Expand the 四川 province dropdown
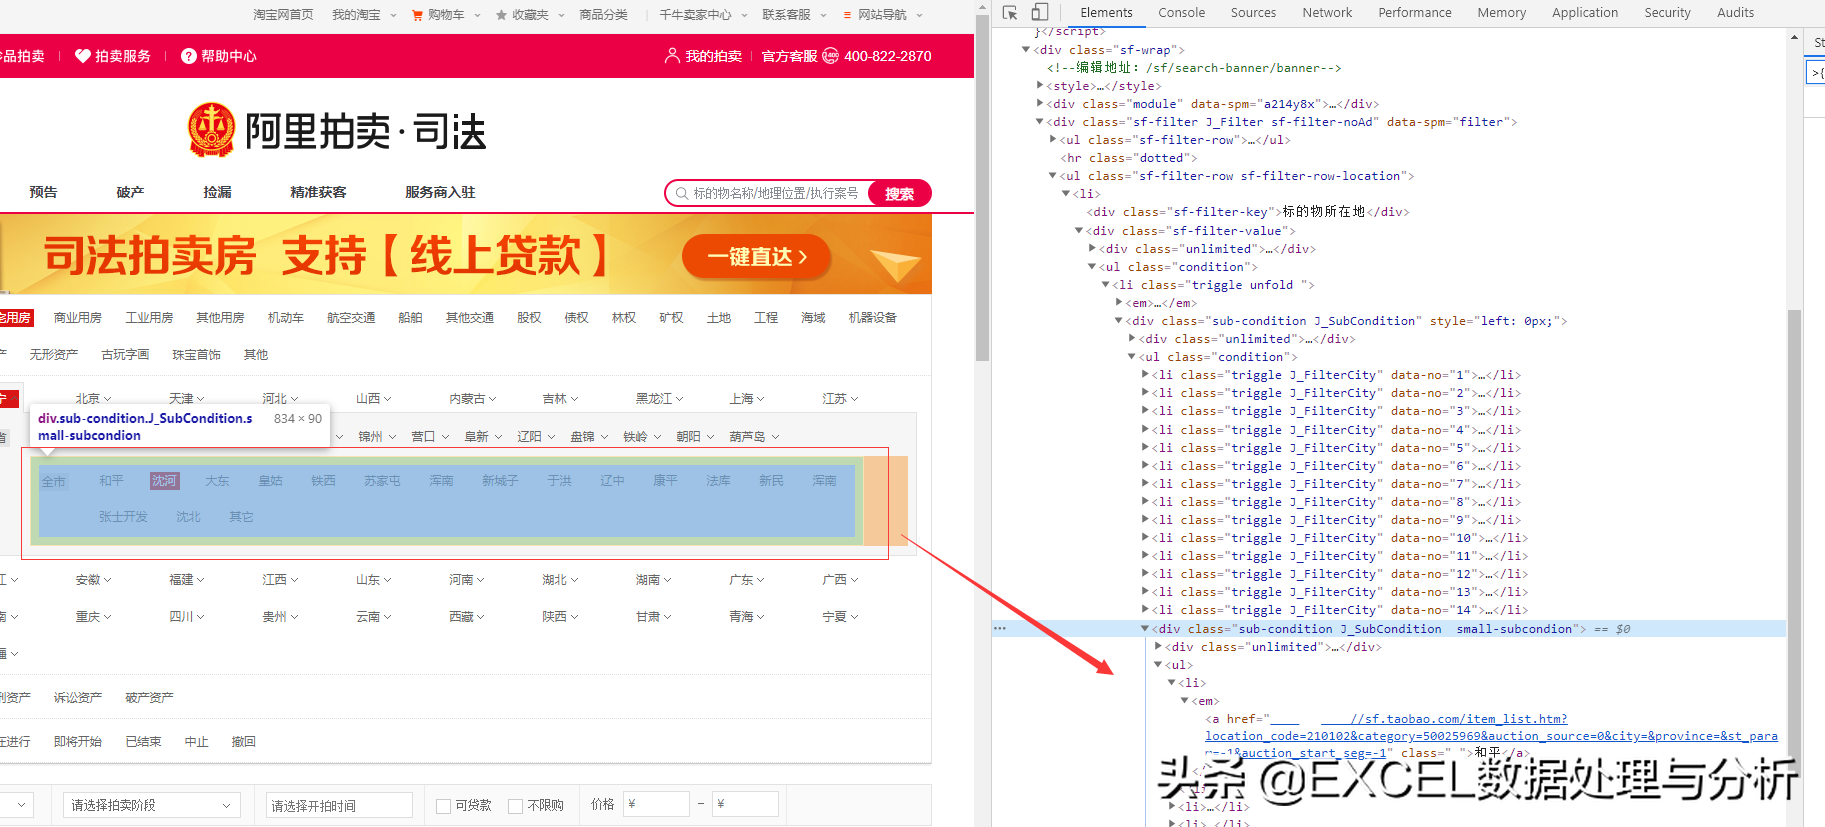 click(187, 617)
